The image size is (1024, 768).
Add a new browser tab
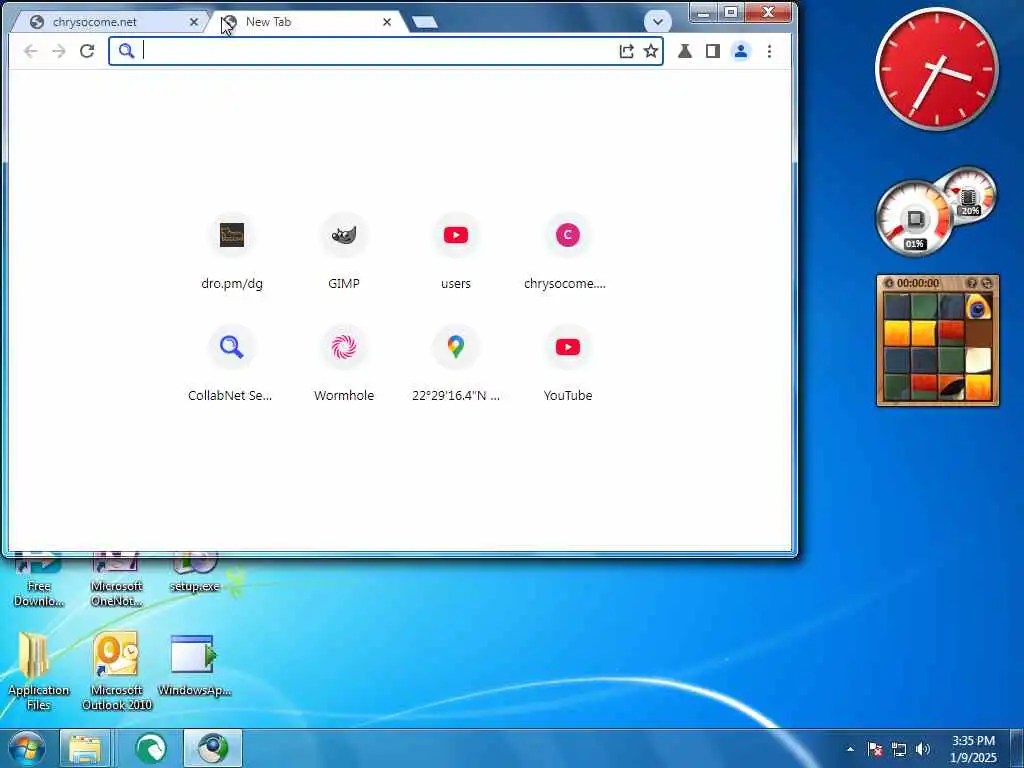coord(425,22)
